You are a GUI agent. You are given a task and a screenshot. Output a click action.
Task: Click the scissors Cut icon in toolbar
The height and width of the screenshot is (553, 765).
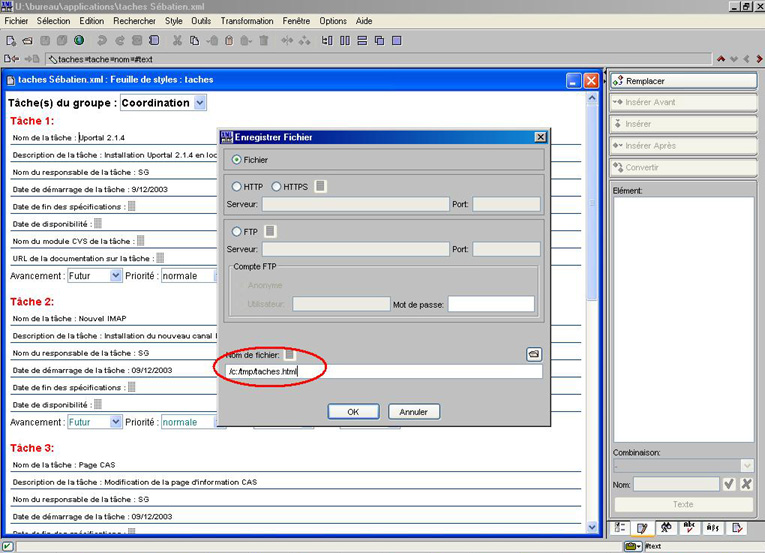coord(178,41)
